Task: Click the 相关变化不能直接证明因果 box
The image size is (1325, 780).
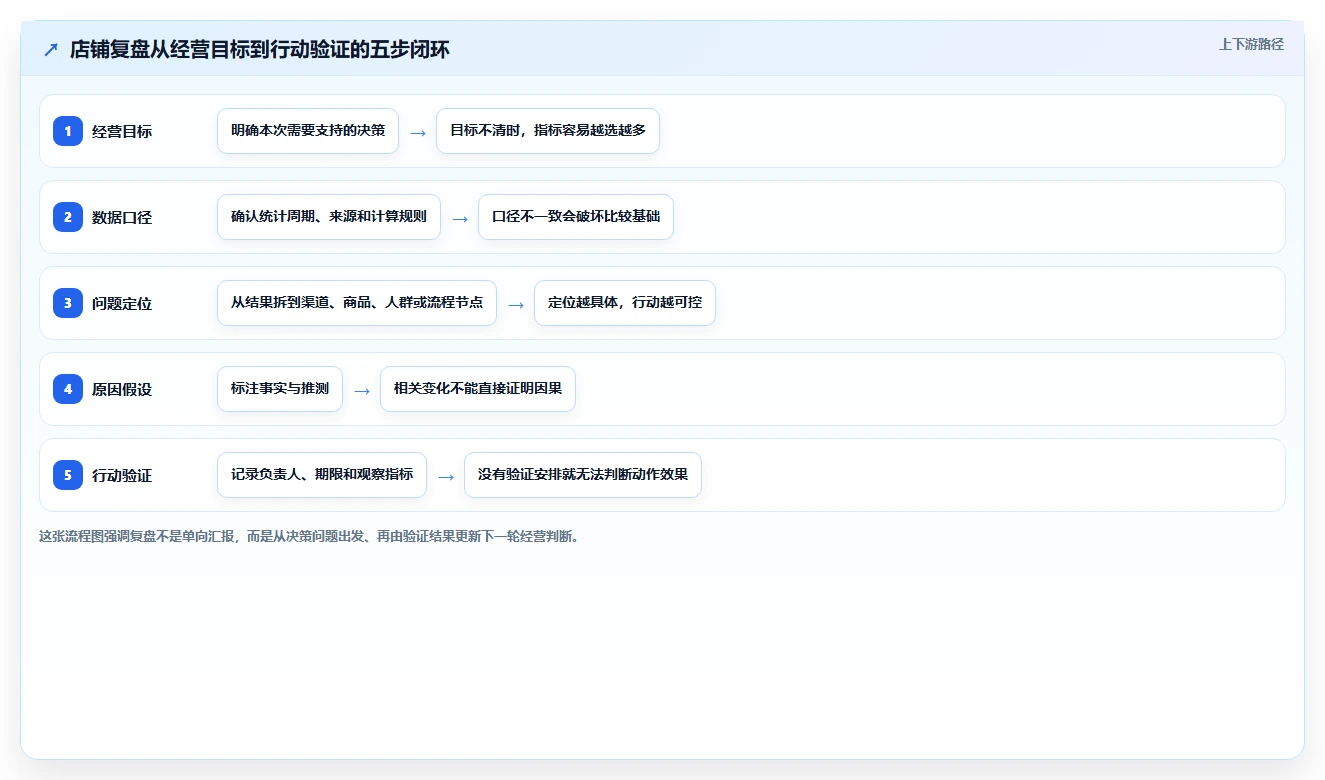Action: pos(478,389)
